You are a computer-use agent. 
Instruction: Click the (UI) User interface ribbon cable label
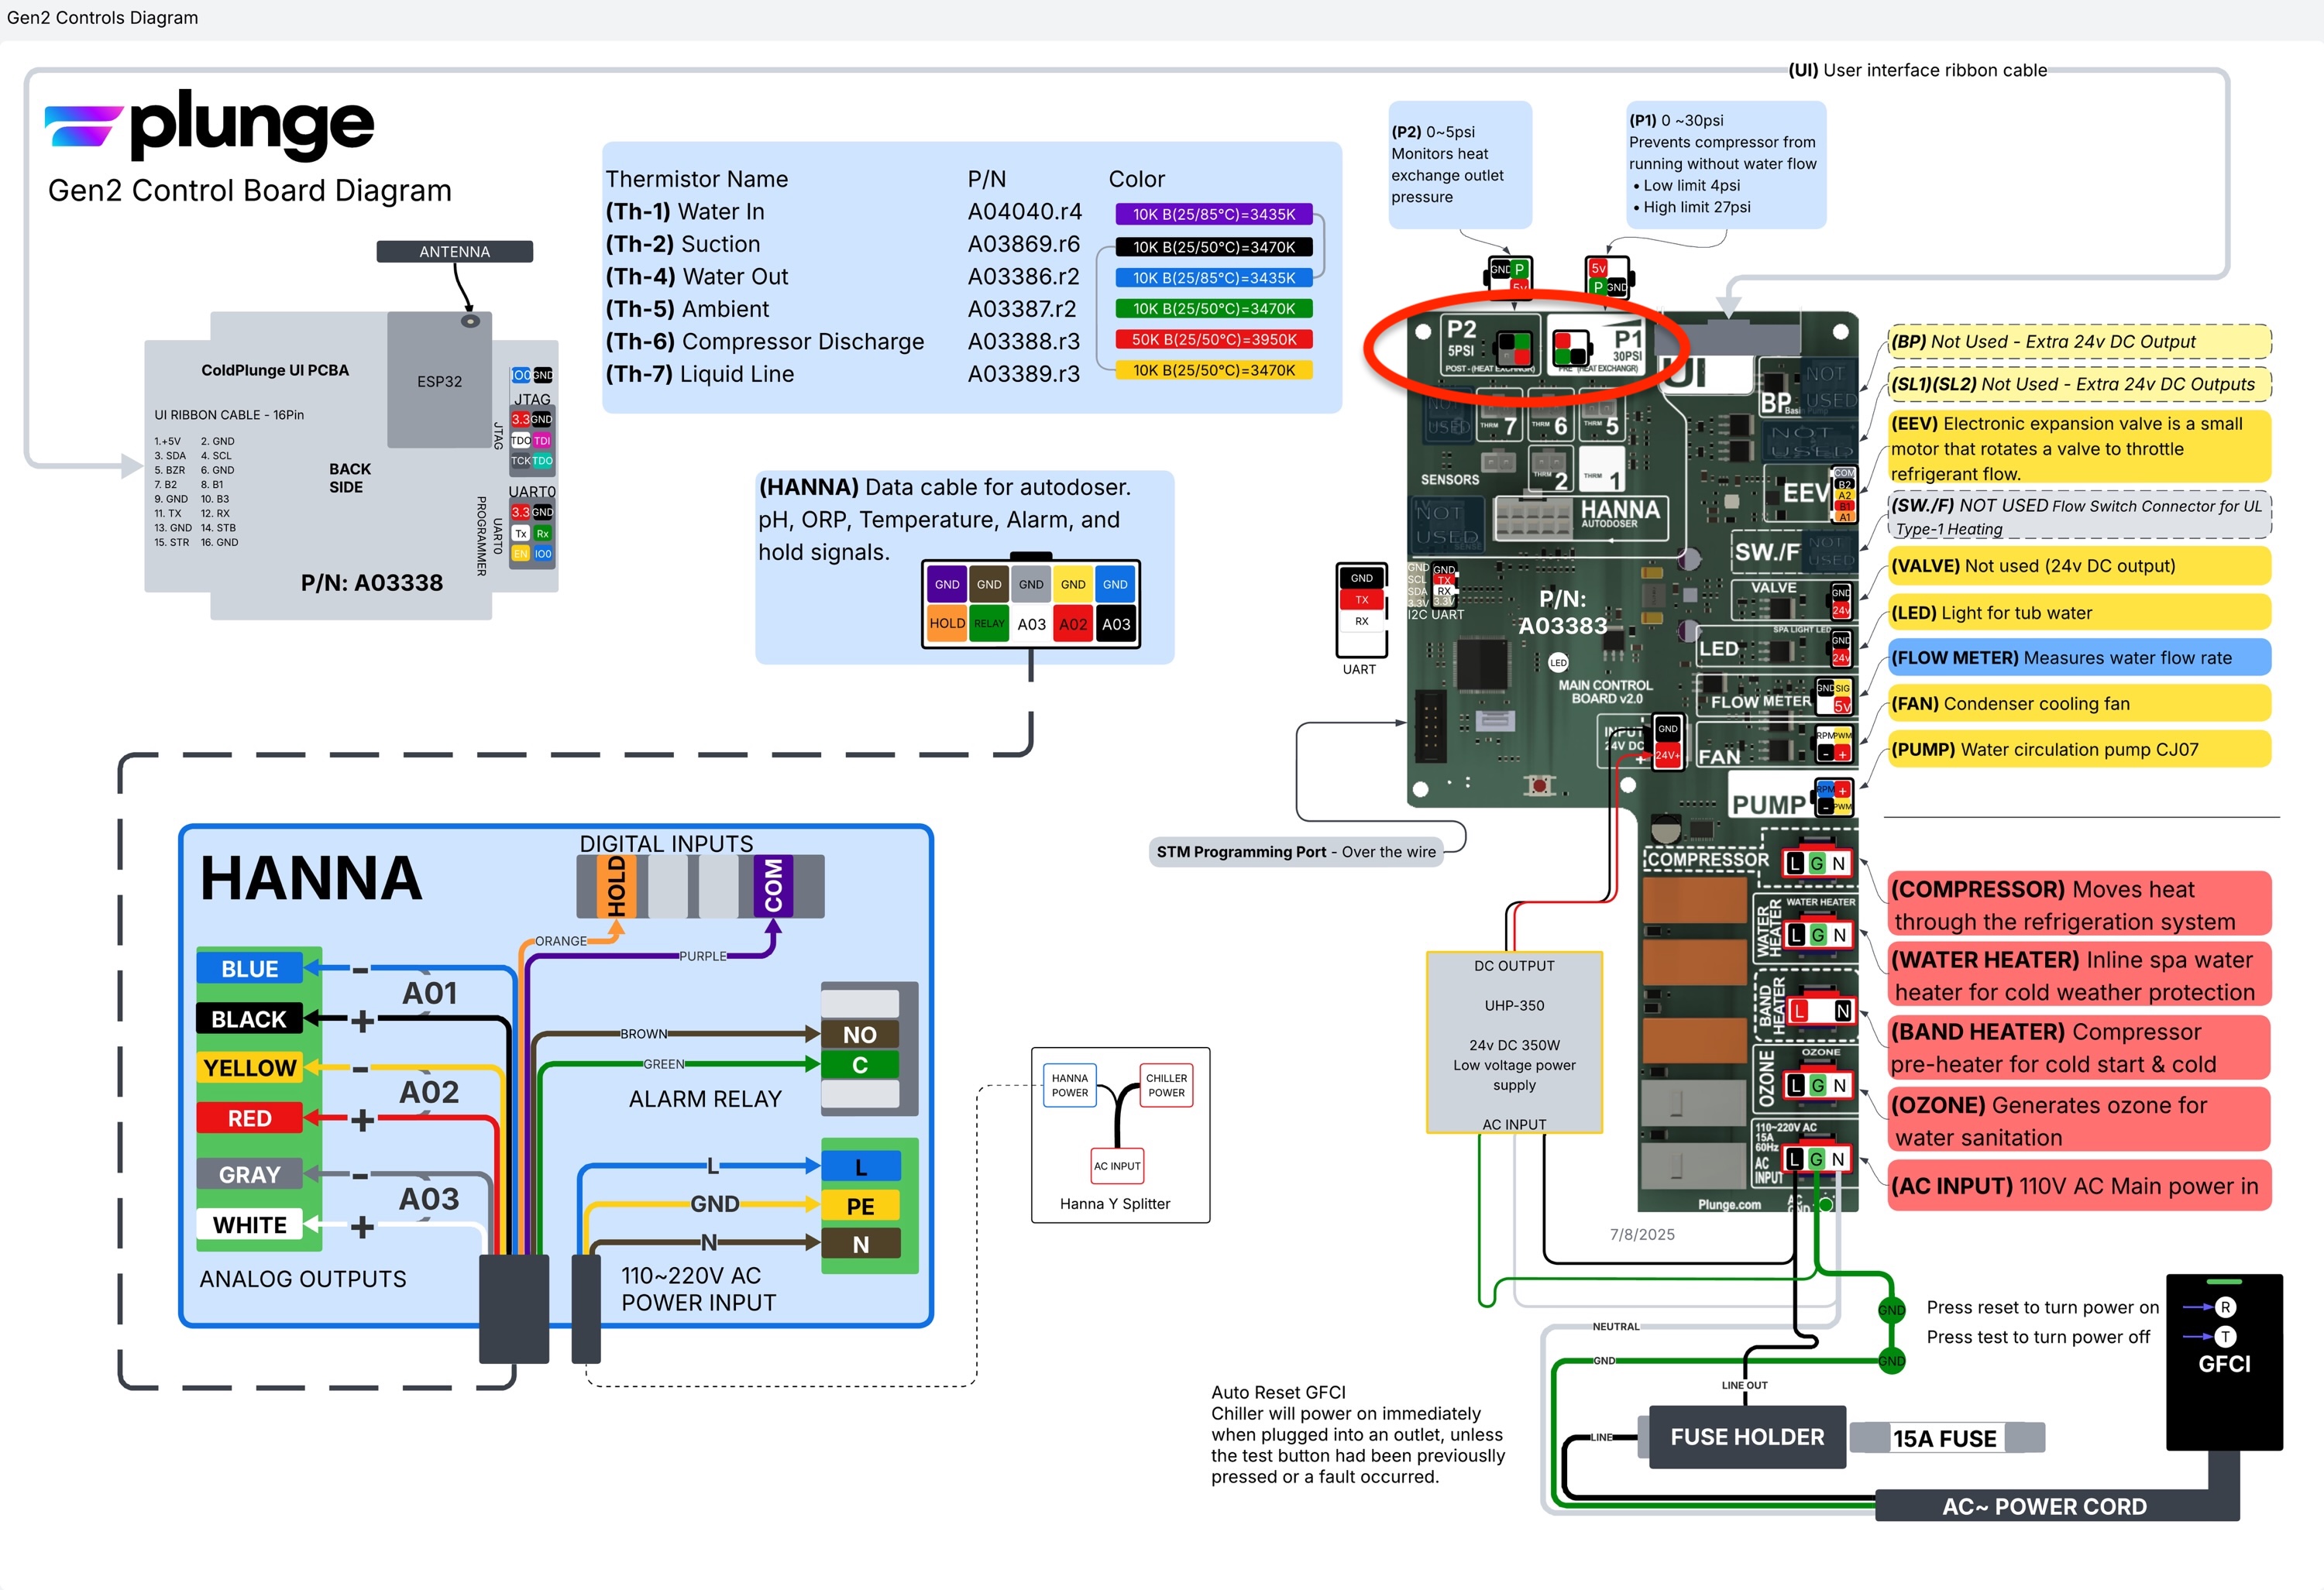(1917, 70)
